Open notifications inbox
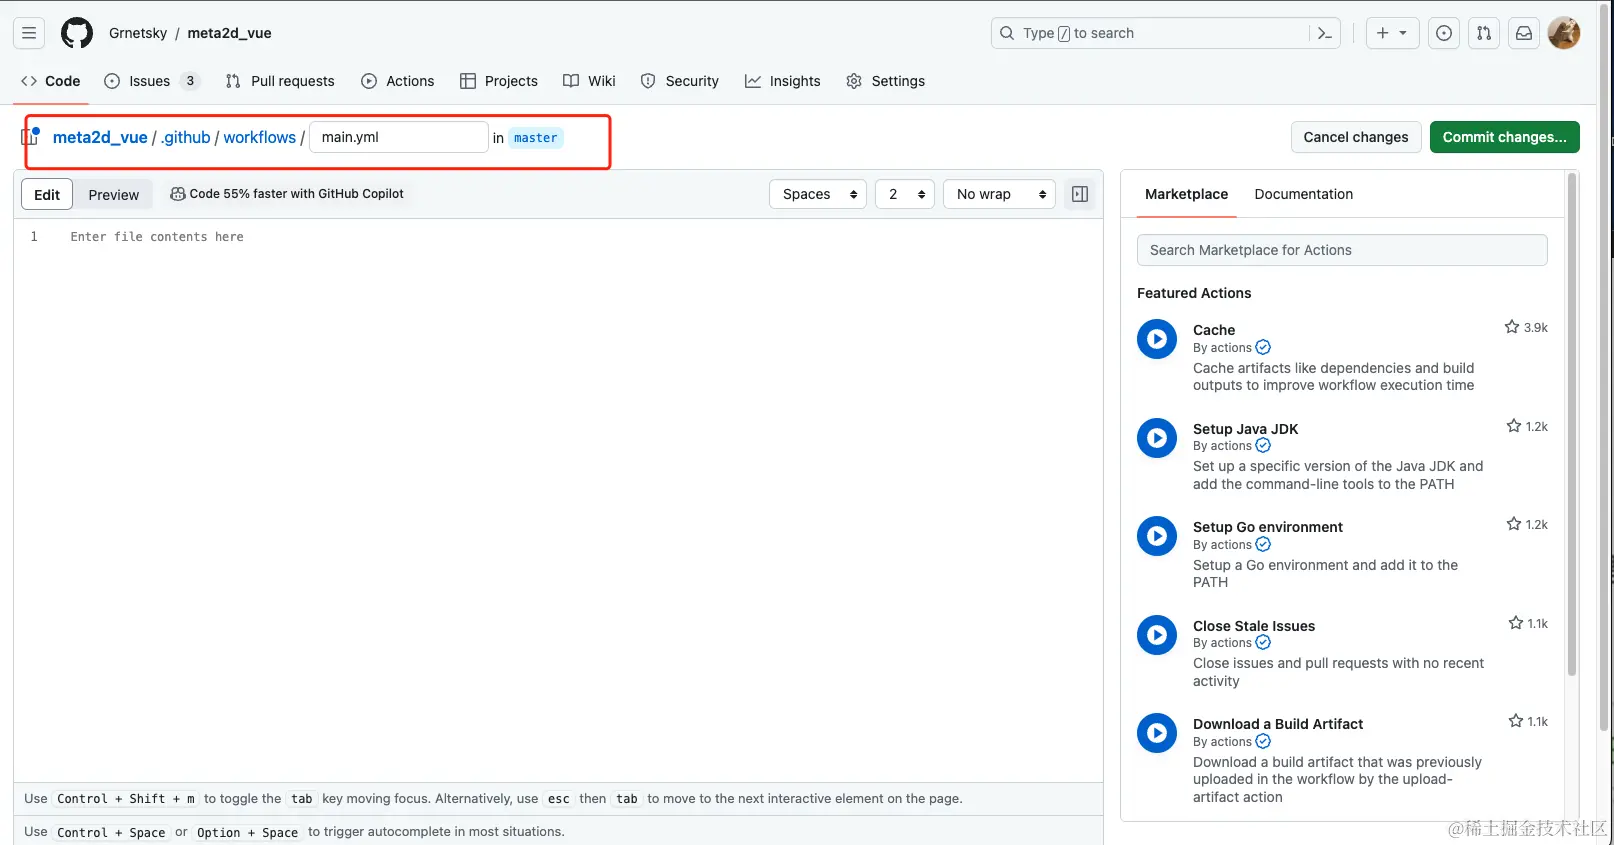1614x845 pixels. (x=1524, y=33)
